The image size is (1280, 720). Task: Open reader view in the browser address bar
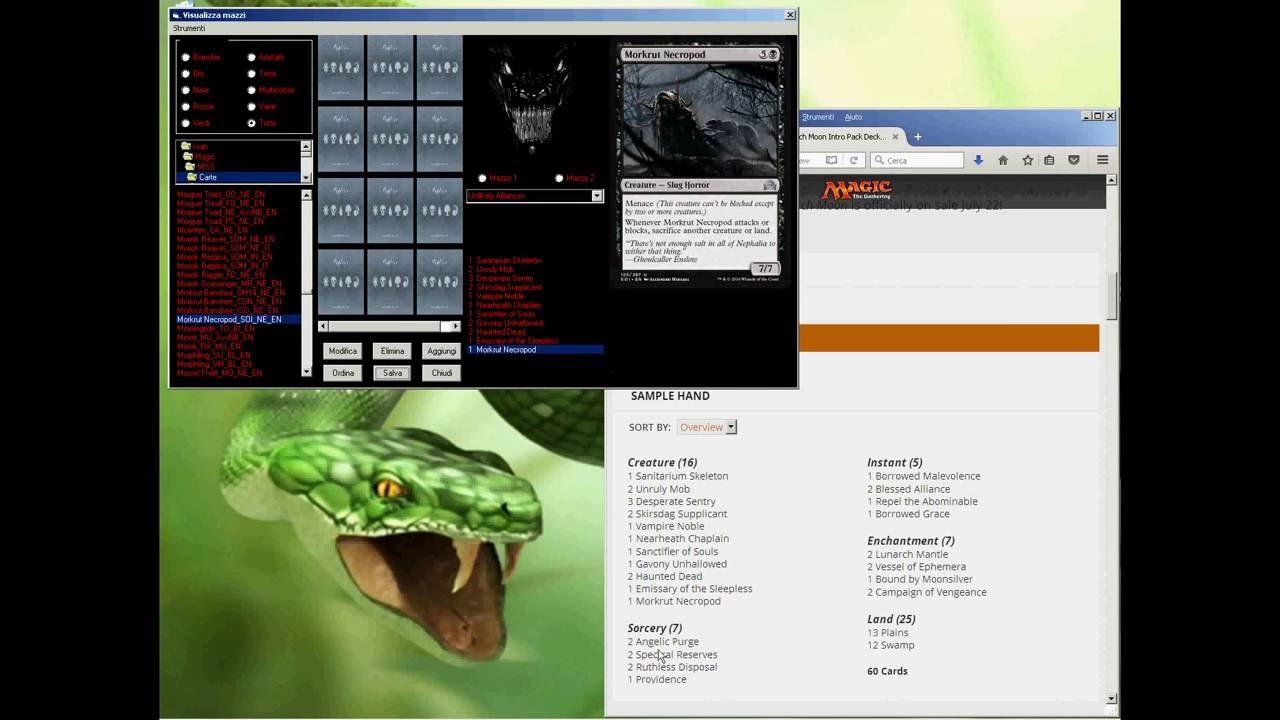831,160
